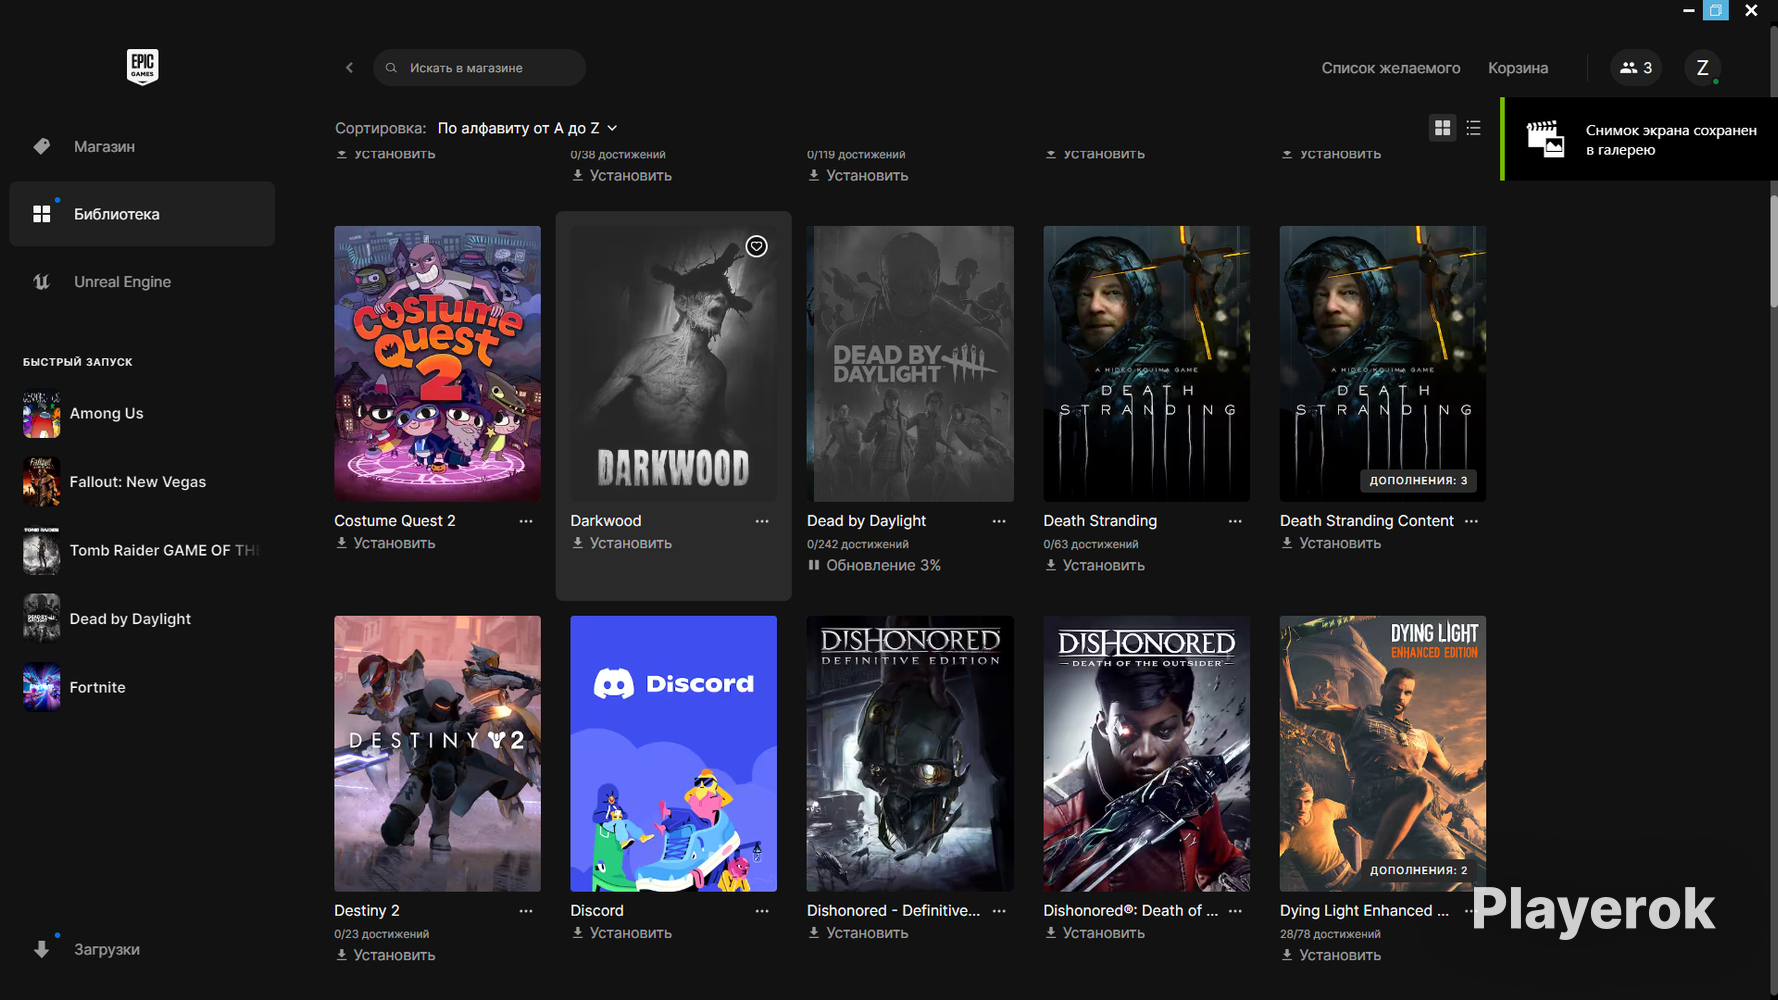Image resolution: width=1778 pixels, height=1000 pixels.
Task: Open the wishlist (Список желаемого)
Action: tap(1390, 68)
